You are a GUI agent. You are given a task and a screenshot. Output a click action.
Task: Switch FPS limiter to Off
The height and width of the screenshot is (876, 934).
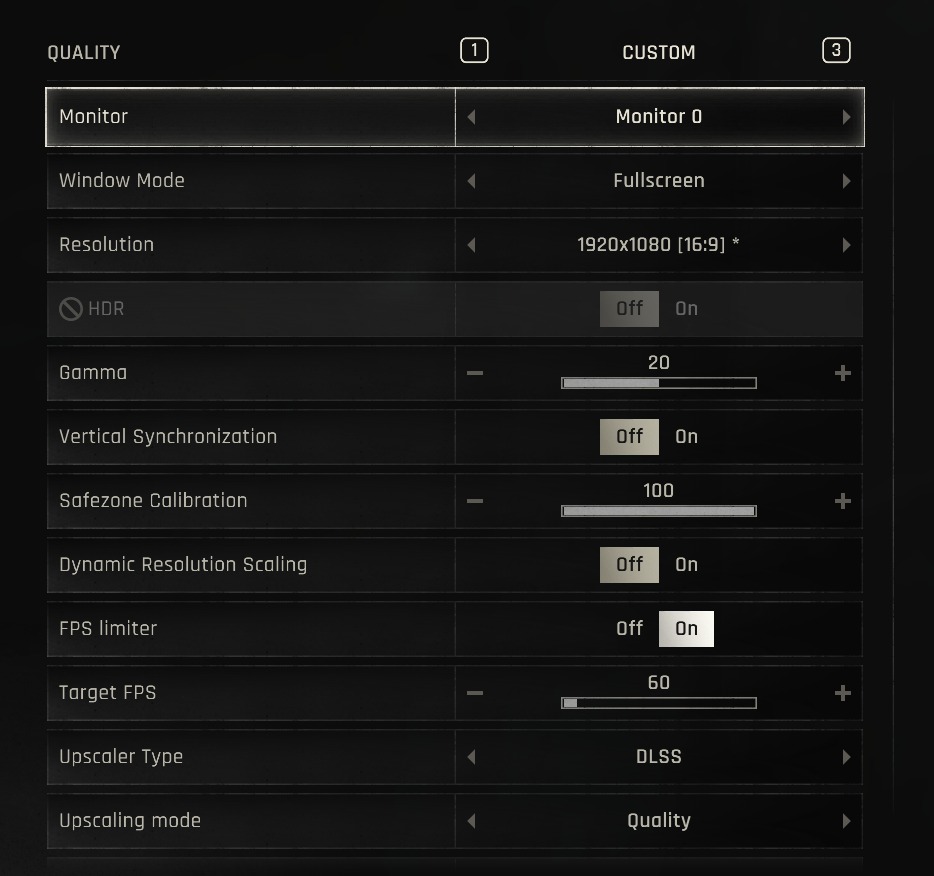point(629,629)
